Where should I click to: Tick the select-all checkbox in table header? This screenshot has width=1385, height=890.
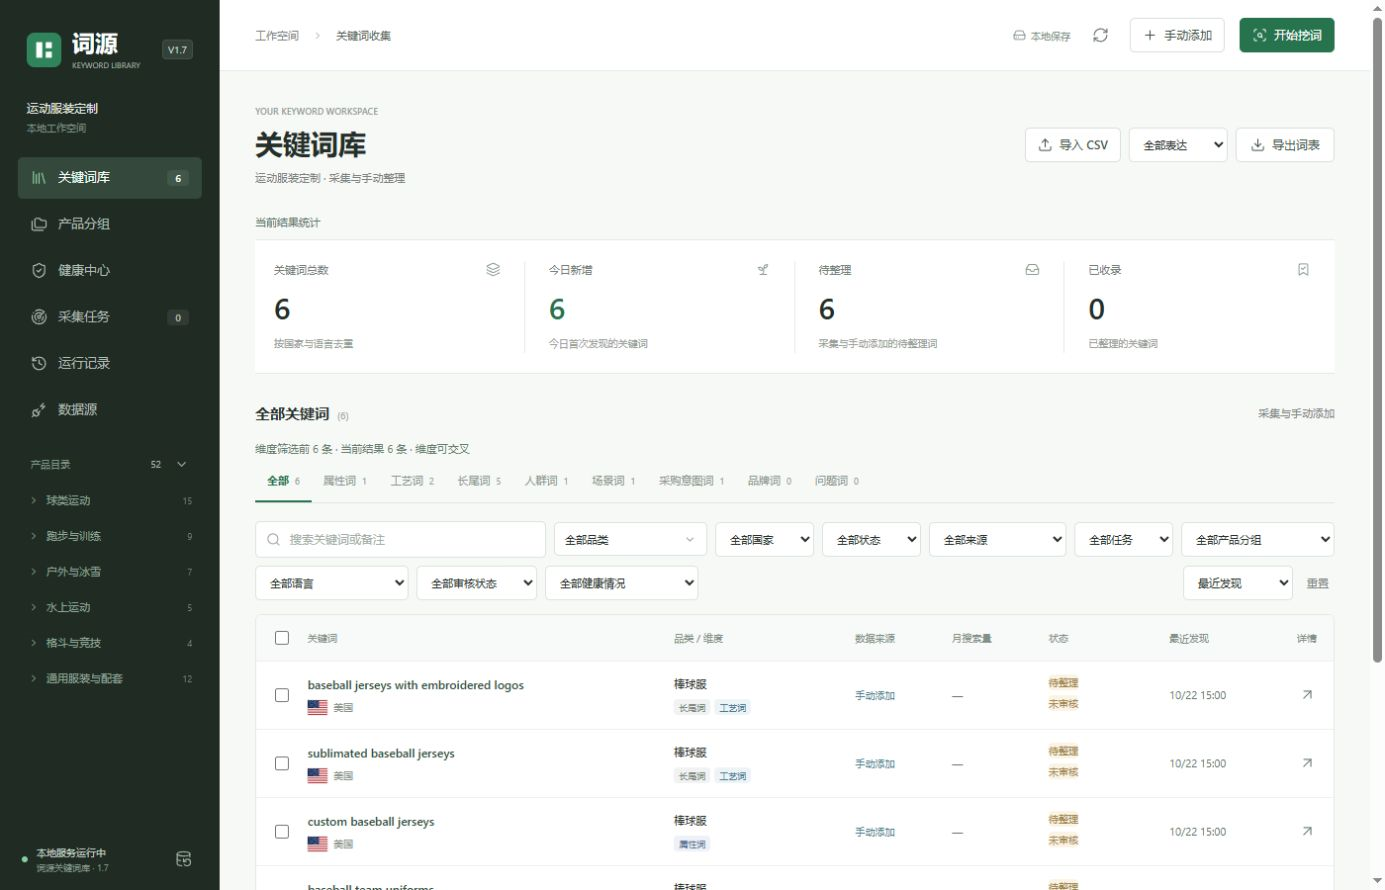point(282,638)
